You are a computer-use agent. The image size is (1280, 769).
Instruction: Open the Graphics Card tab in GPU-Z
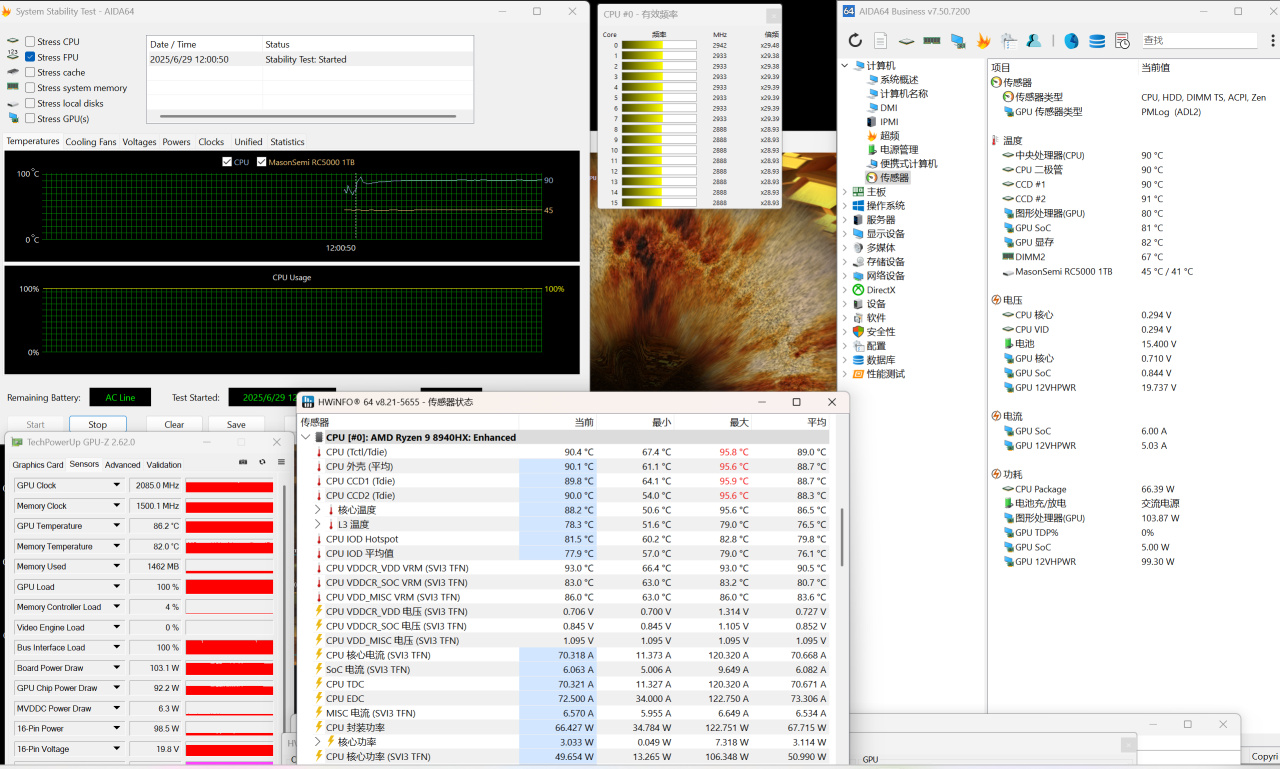pyautogui.click(x=38, y=465)
